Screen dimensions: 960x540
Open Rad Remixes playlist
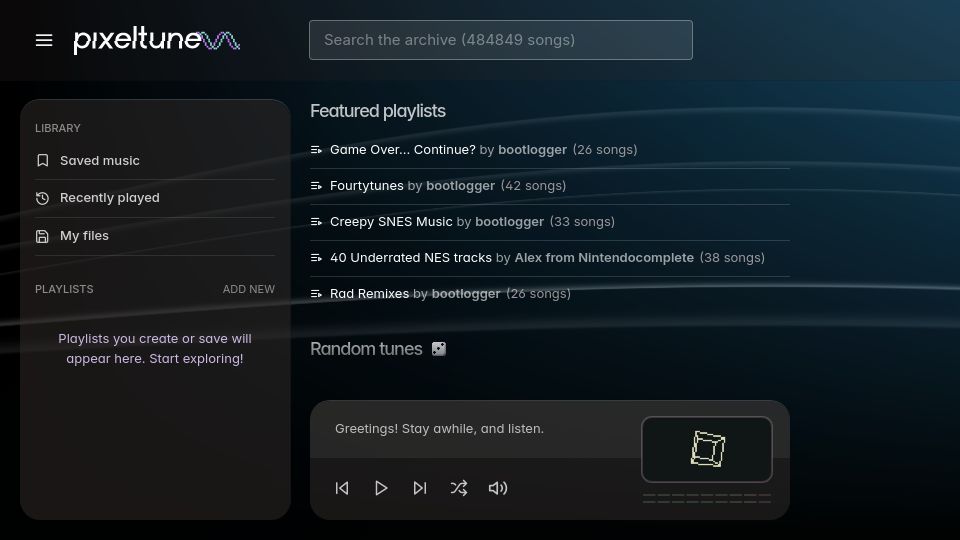[x=369, y=294]
